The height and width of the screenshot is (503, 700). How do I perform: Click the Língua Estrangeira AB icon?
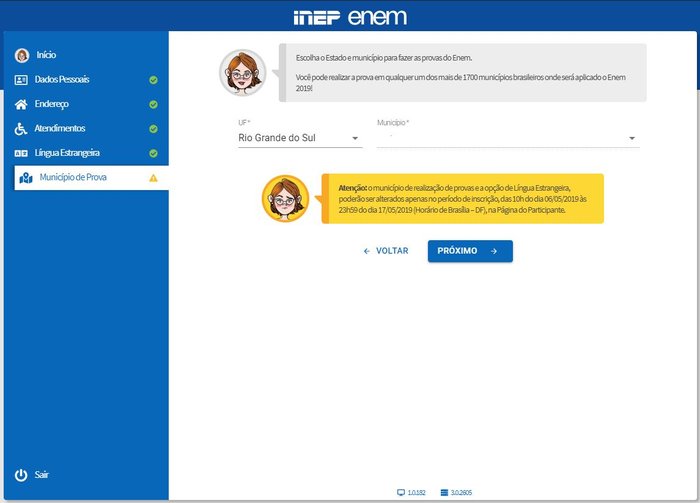pyautogui.click(x=21, y=154)
